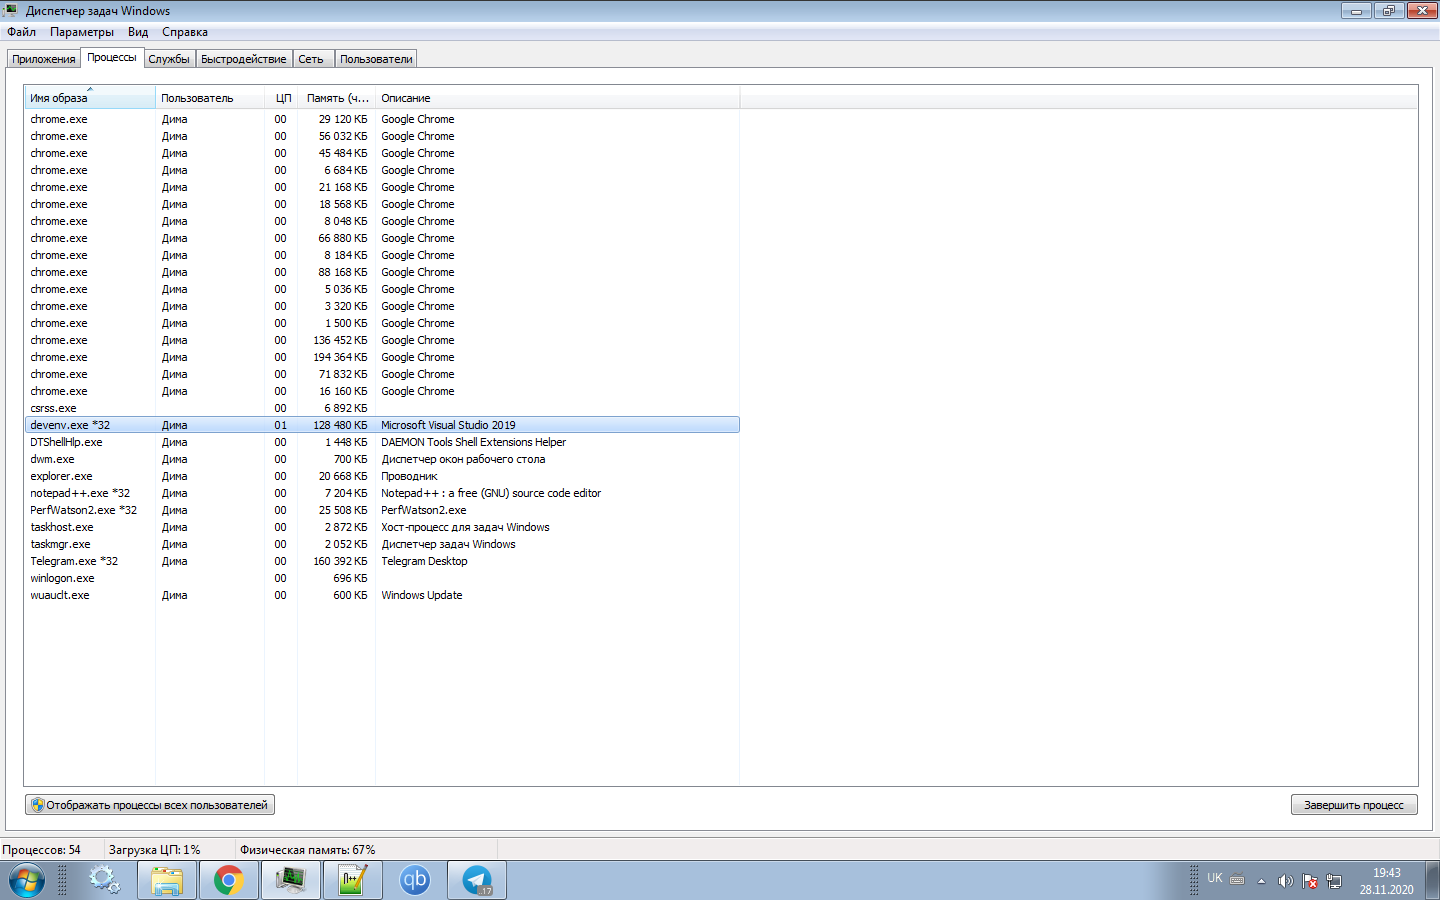Select the explorer.exe process

click(x=382, y=476)
